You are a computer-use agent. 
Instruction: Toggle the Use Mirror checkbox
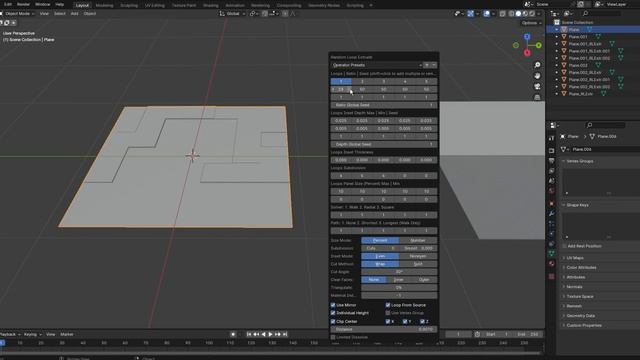point(333,305)
